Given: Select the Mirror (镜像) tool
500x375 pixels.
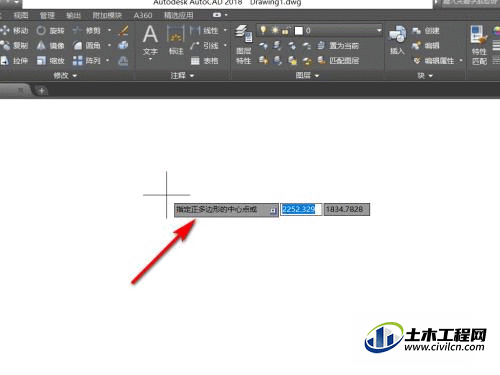Looking at the screenshot, I should (x=50, y=45).
